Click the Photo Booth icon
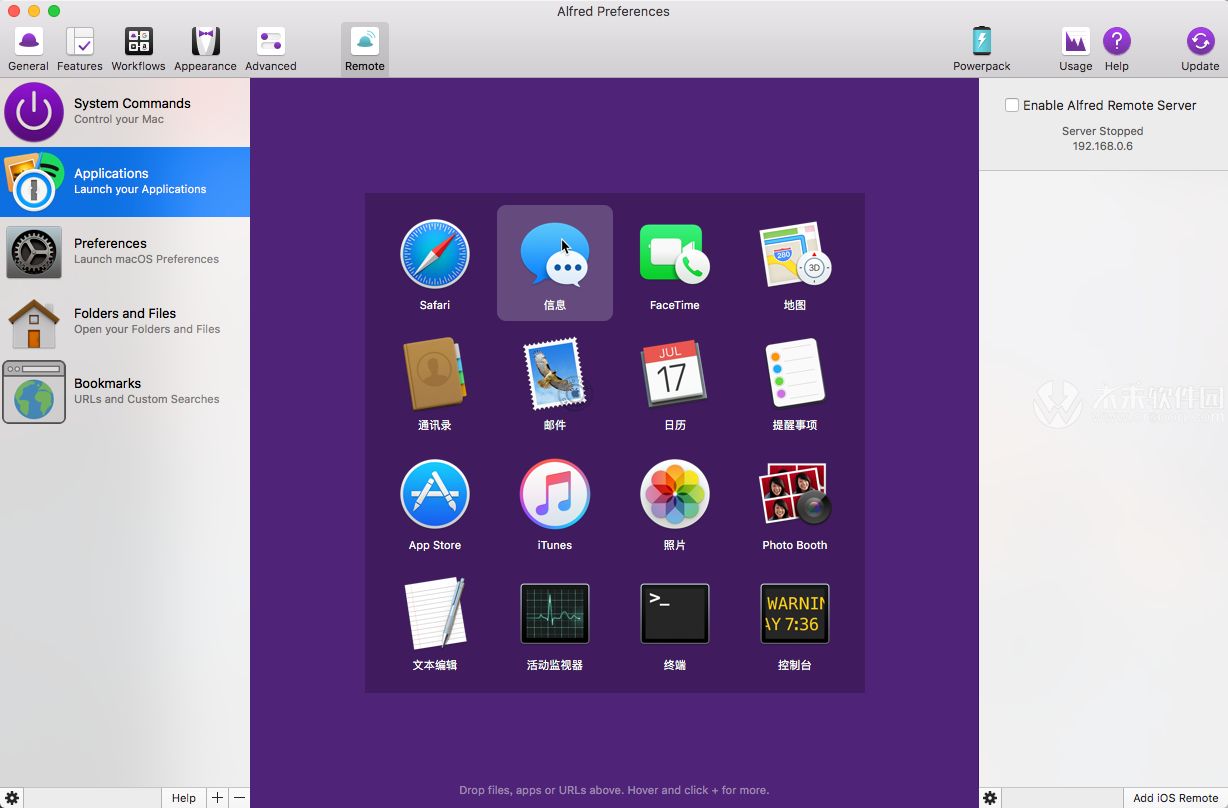Image resolution: width=1228 pixels, height=808 pixels. click(x=795, y=494)
